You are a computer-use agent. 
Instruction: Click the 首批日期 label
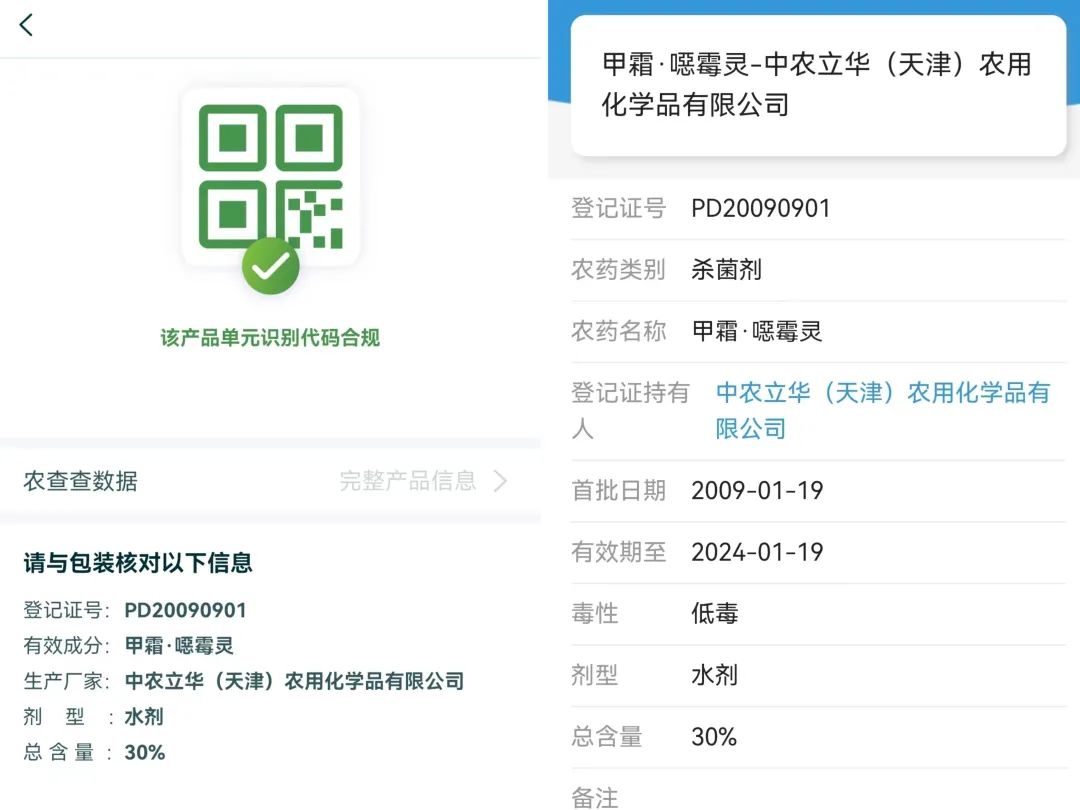[x=619, y=490]
